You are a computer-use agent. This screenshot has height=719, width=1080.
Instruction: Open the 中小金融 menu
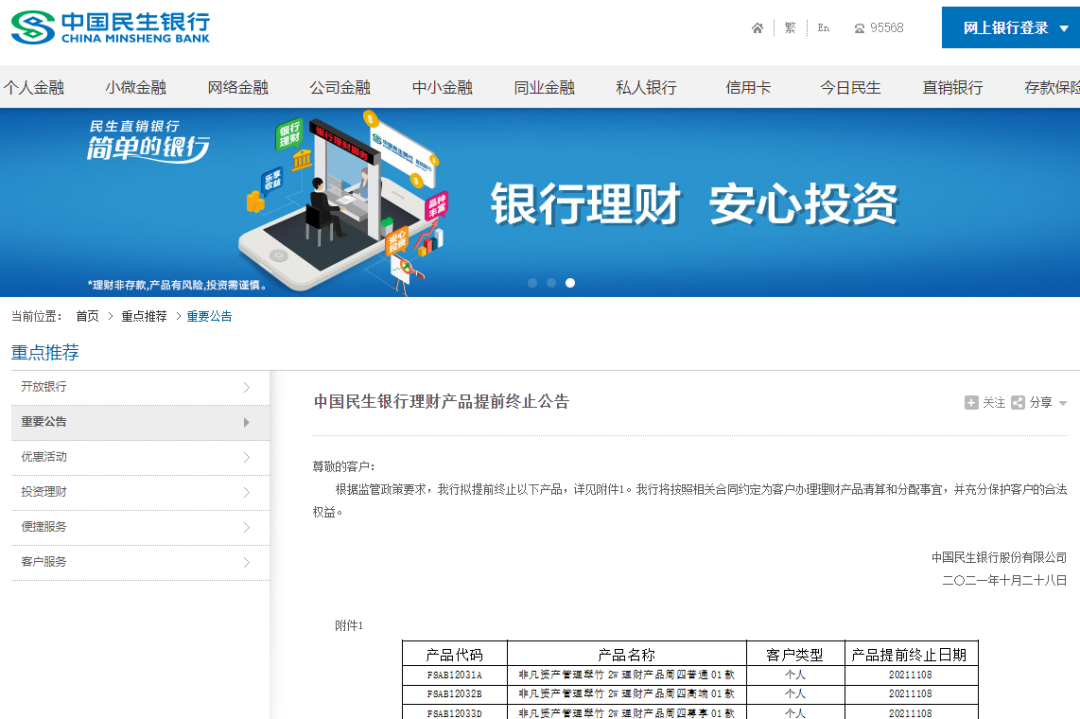tap(442, 87)
